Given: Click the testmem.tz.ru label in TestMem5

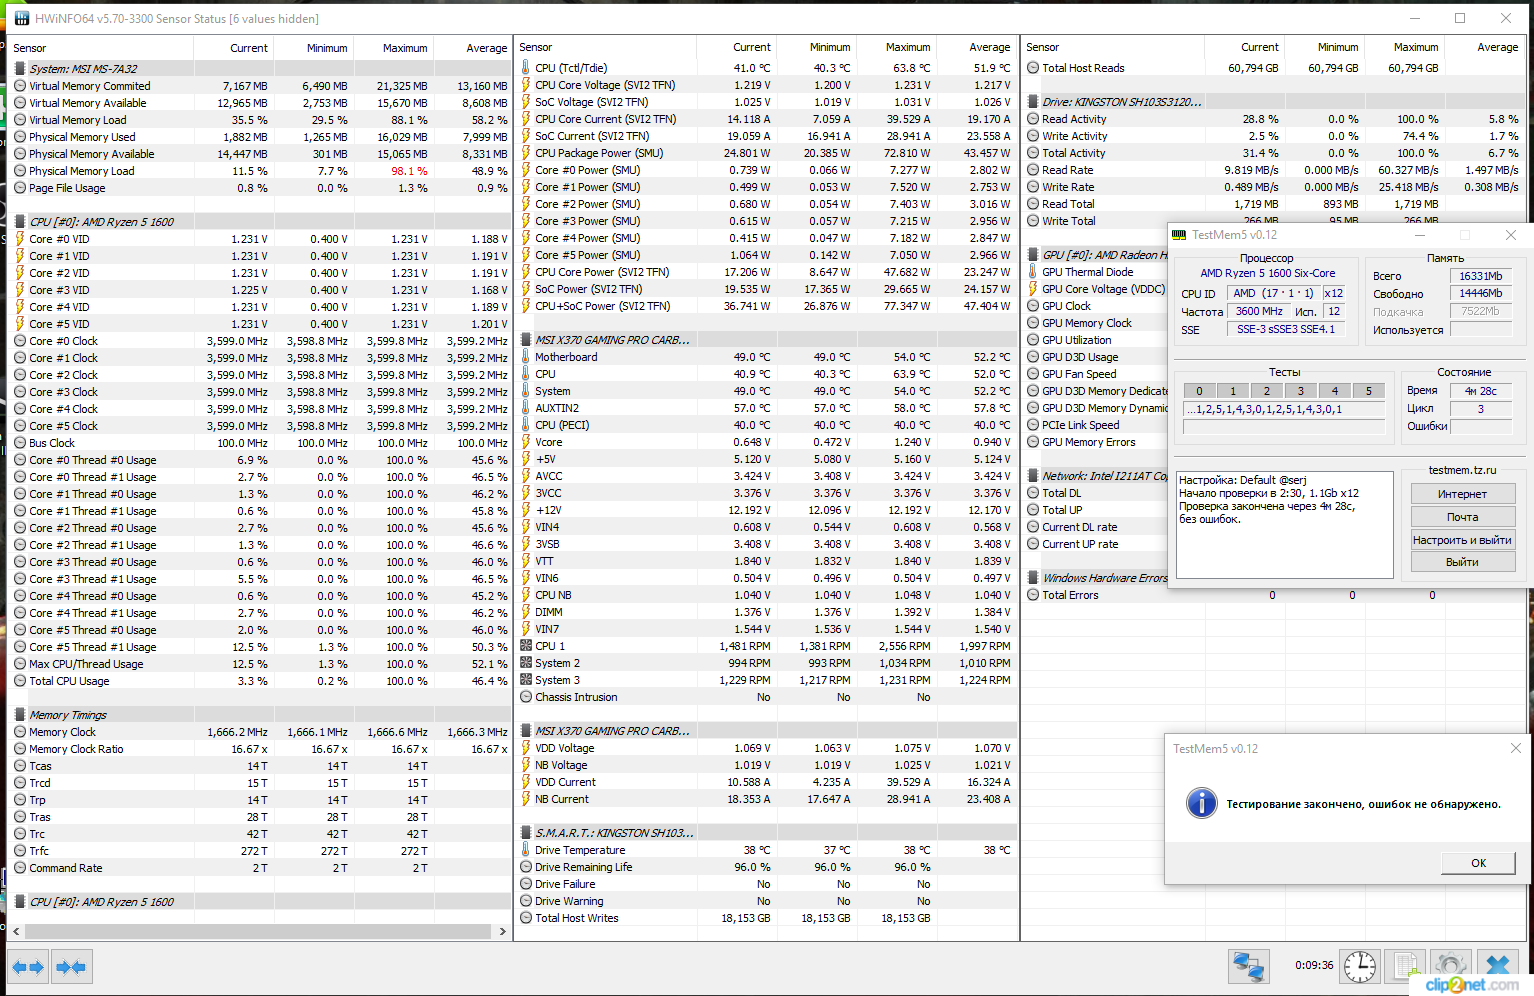Looking at the screenshot, I should coord(1462,470).
